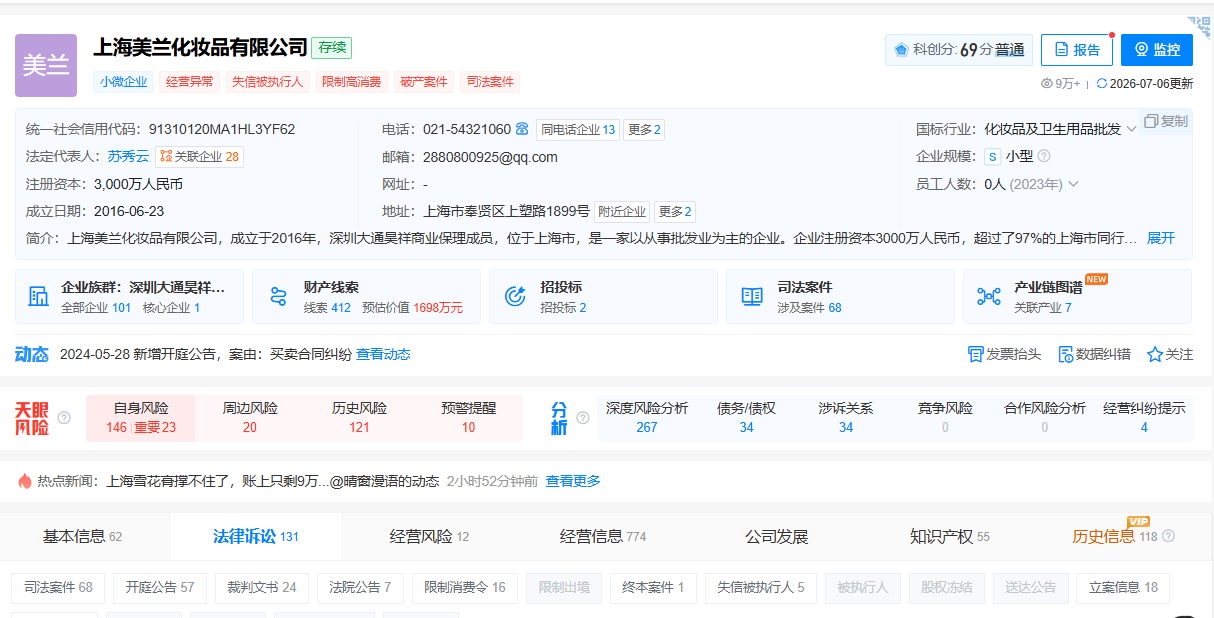Screen dimensions: 1214x618
Task: Select the 周边风险 risk tab
Action: click(x=250, y=418)
